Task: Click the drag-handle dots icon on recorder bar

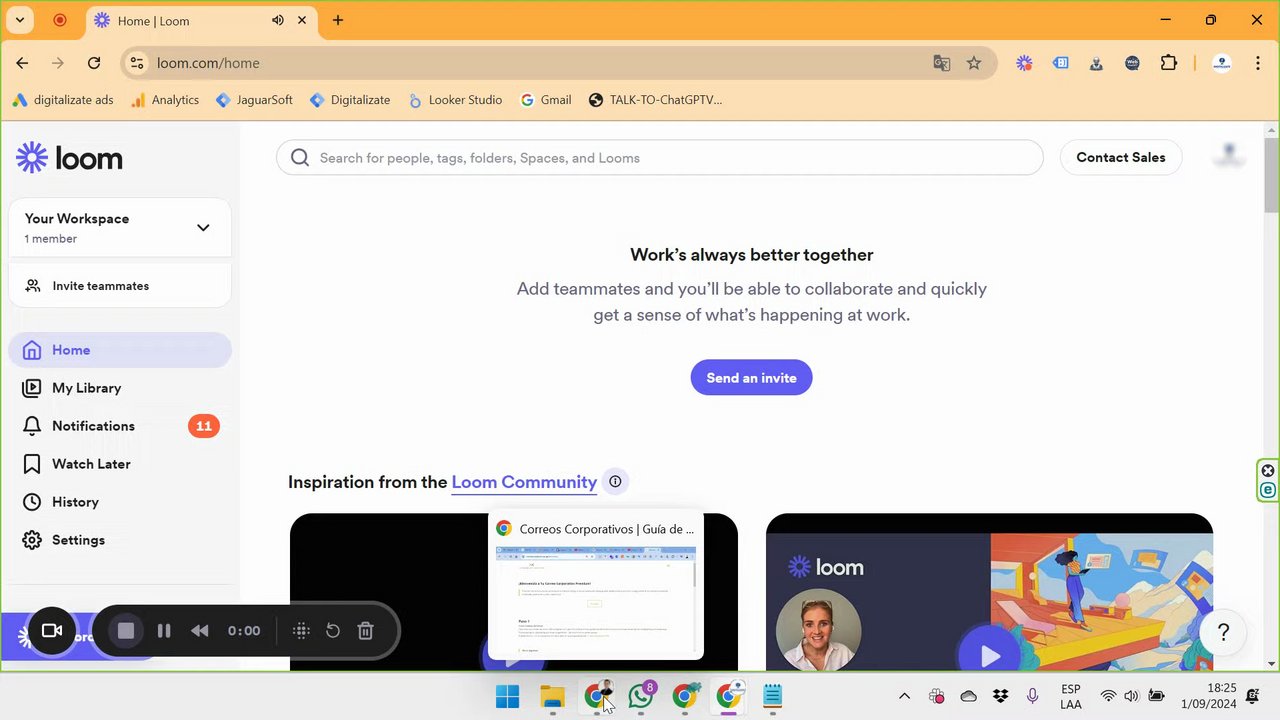Action: pyautogui.click(x=301, y=631)
